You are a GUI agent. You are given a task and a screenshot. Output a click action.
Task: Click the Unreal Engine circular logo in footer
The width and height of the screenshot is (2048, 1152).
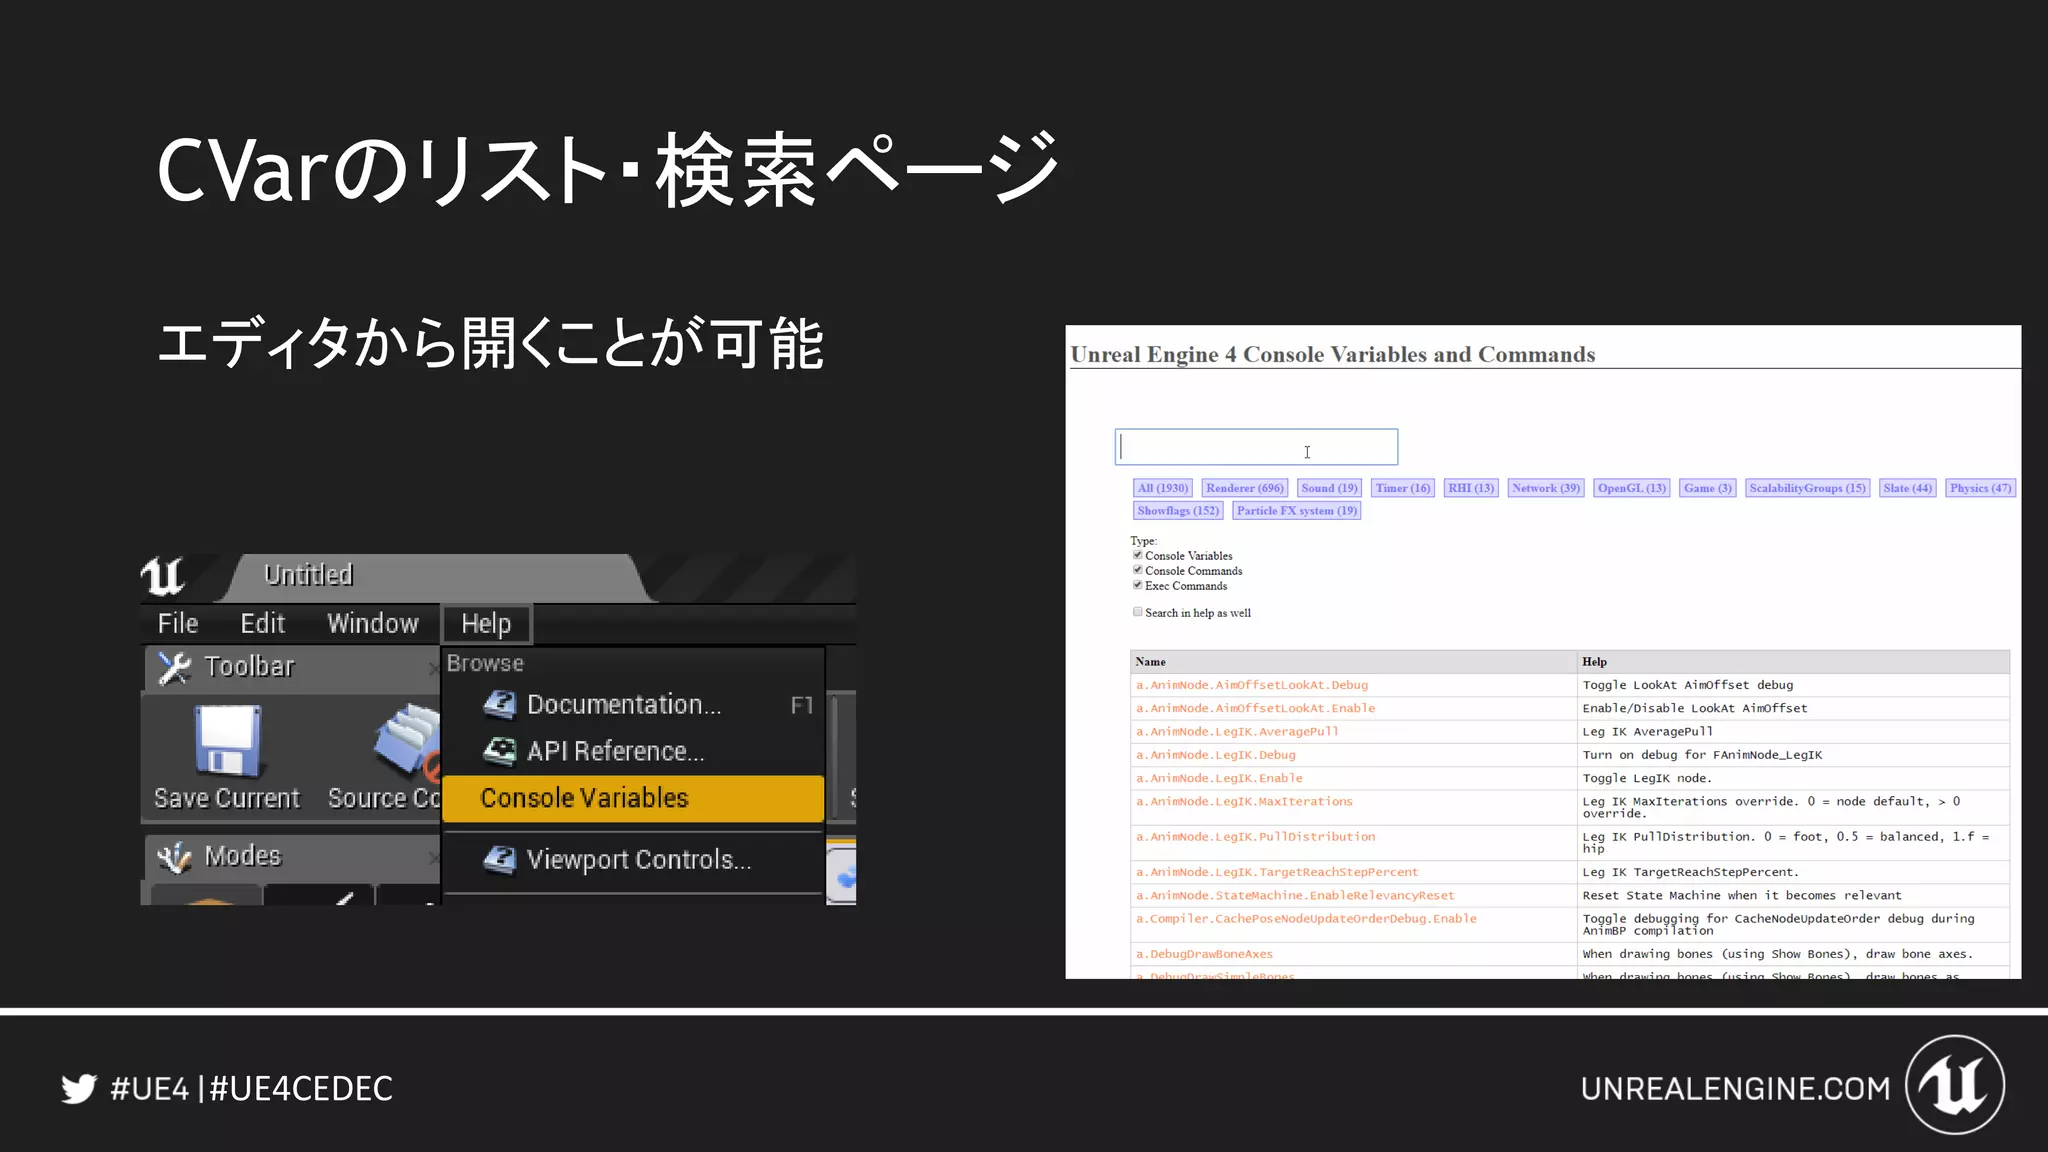[1955, 1085]
